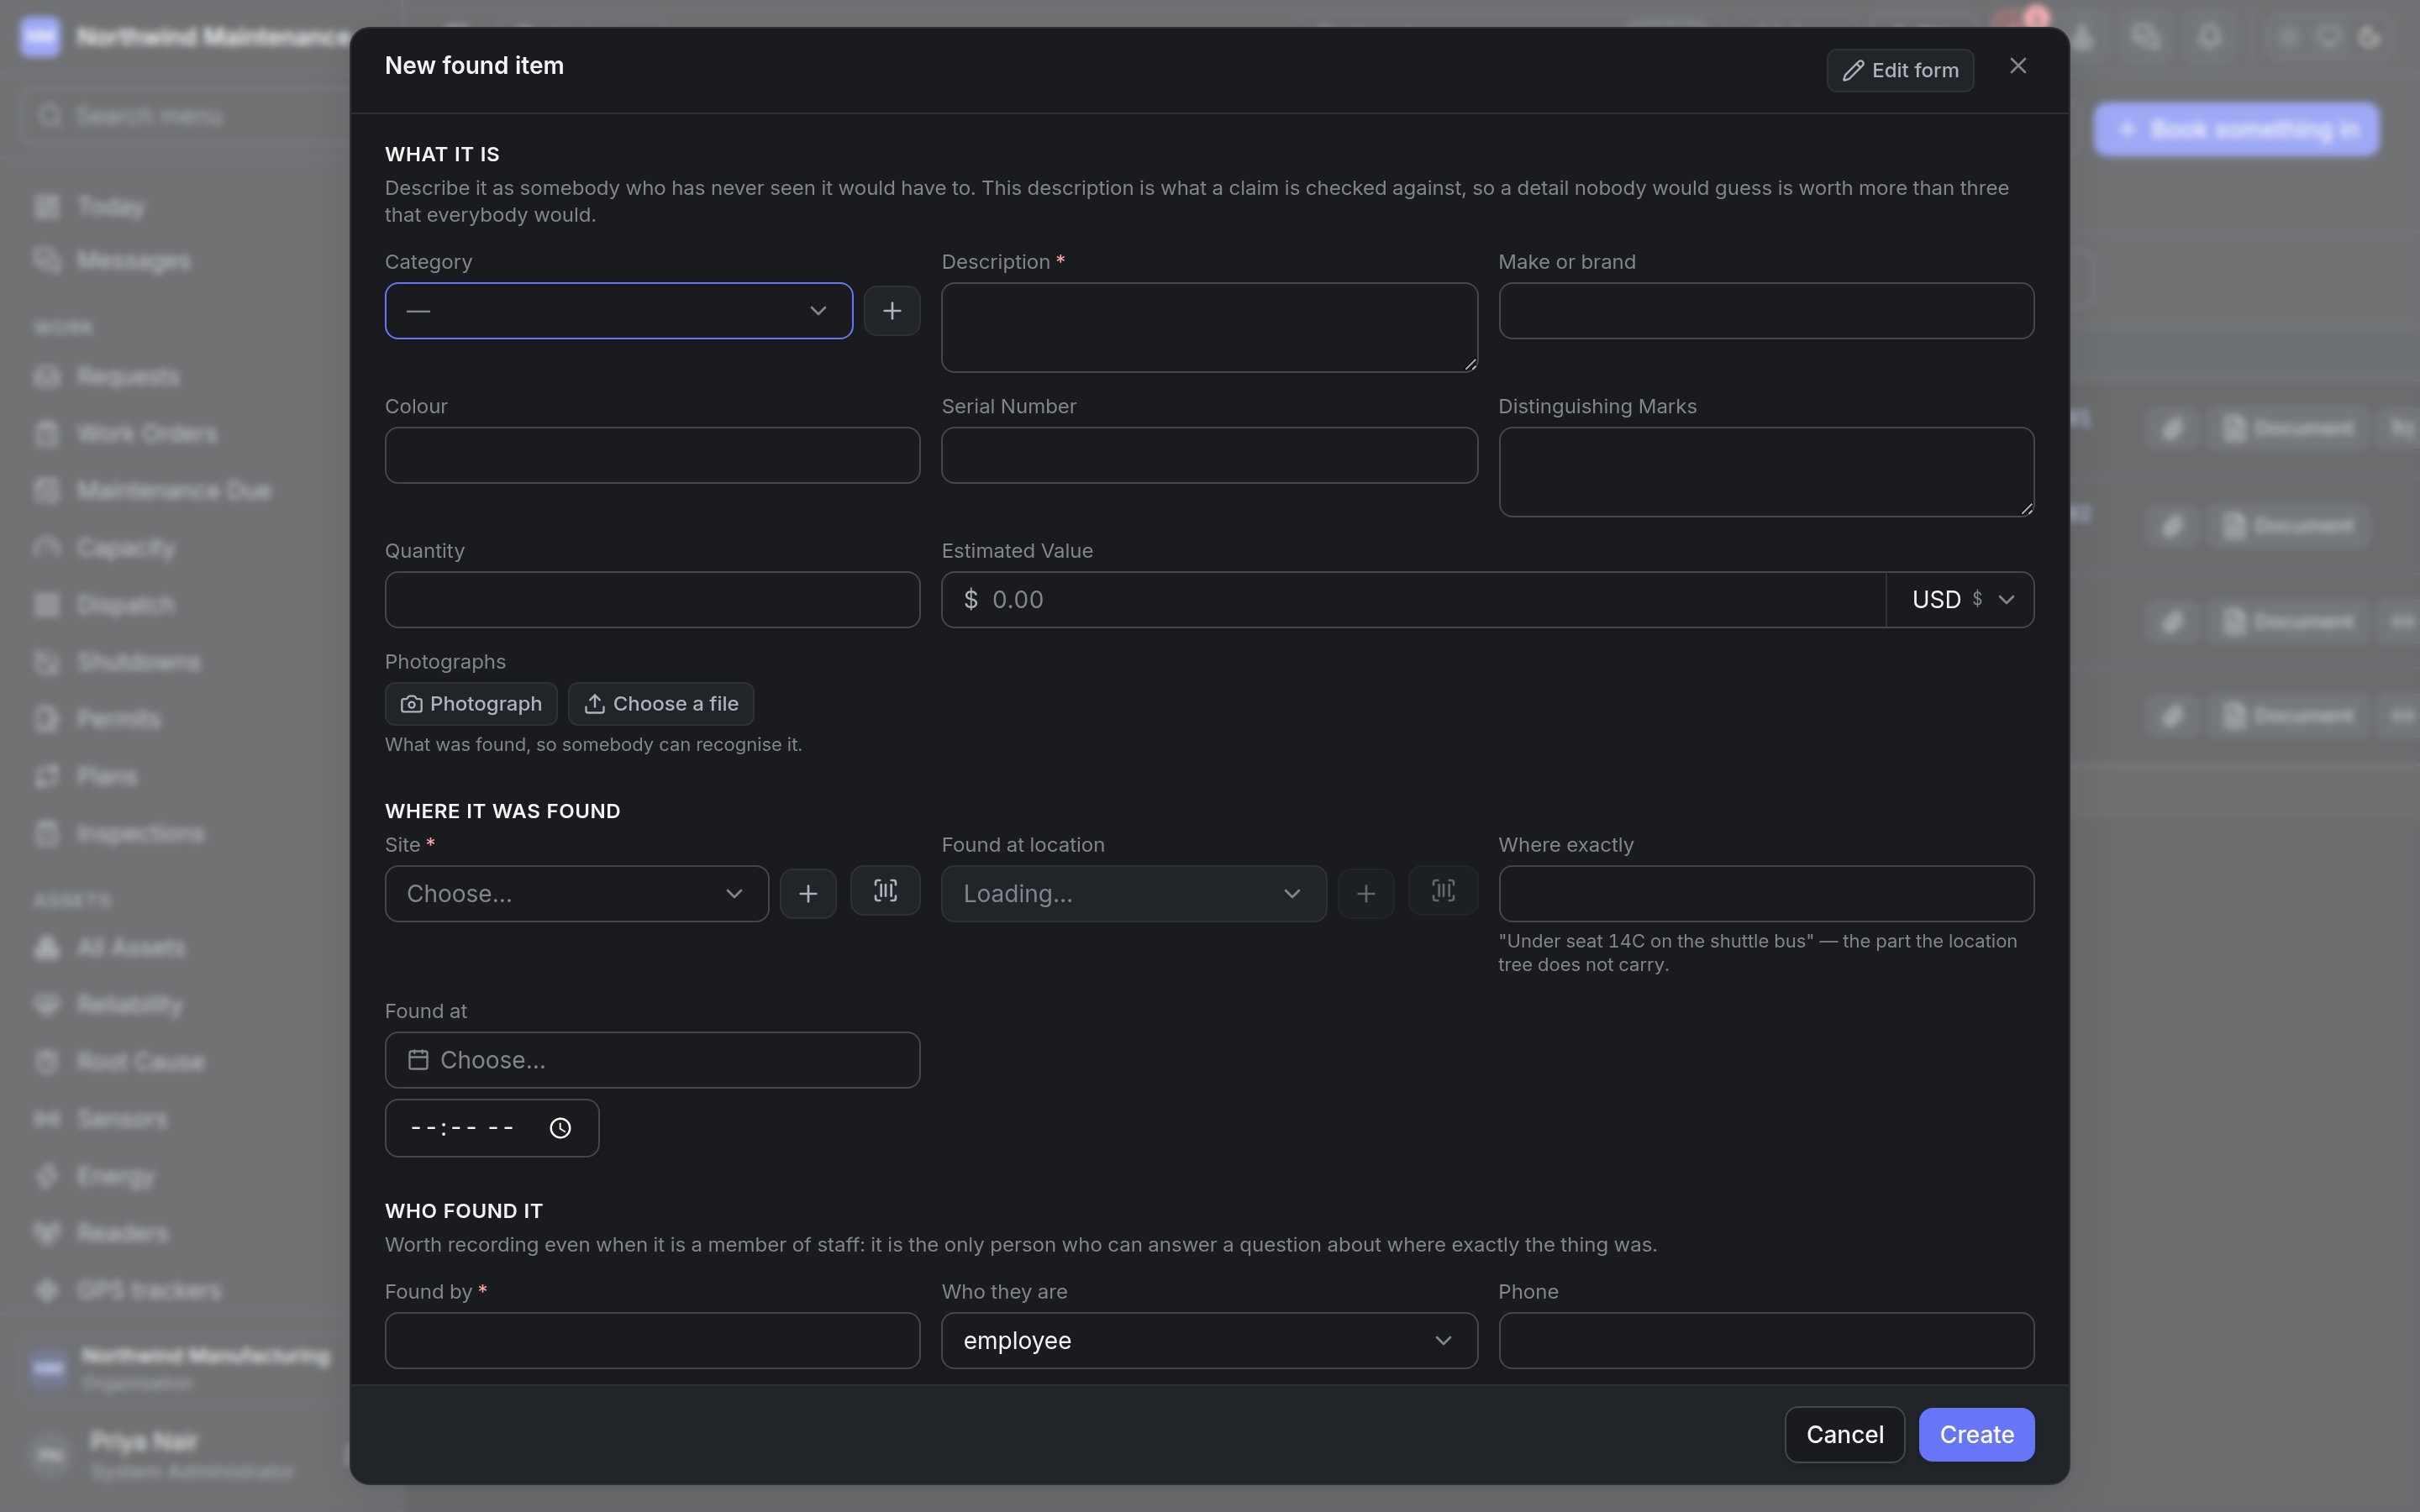
Task: Click the Serial Number field
Action: pyautogui.click(x=1209, y=455)
